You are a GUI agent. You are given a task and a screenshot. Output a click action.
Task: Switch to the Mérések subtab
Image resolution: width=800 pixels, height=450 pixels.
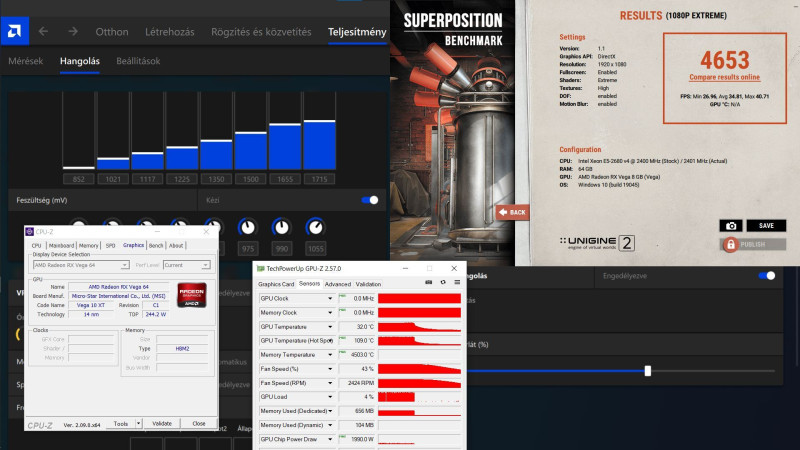tap(26, 61)
